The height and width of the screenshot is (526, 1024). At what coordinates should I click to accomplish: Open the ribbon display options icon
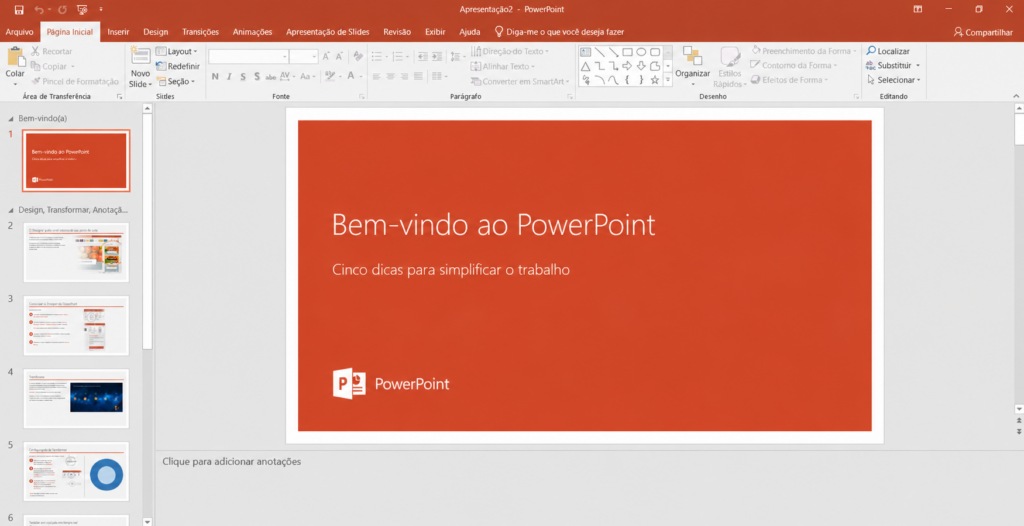point(918,10)
